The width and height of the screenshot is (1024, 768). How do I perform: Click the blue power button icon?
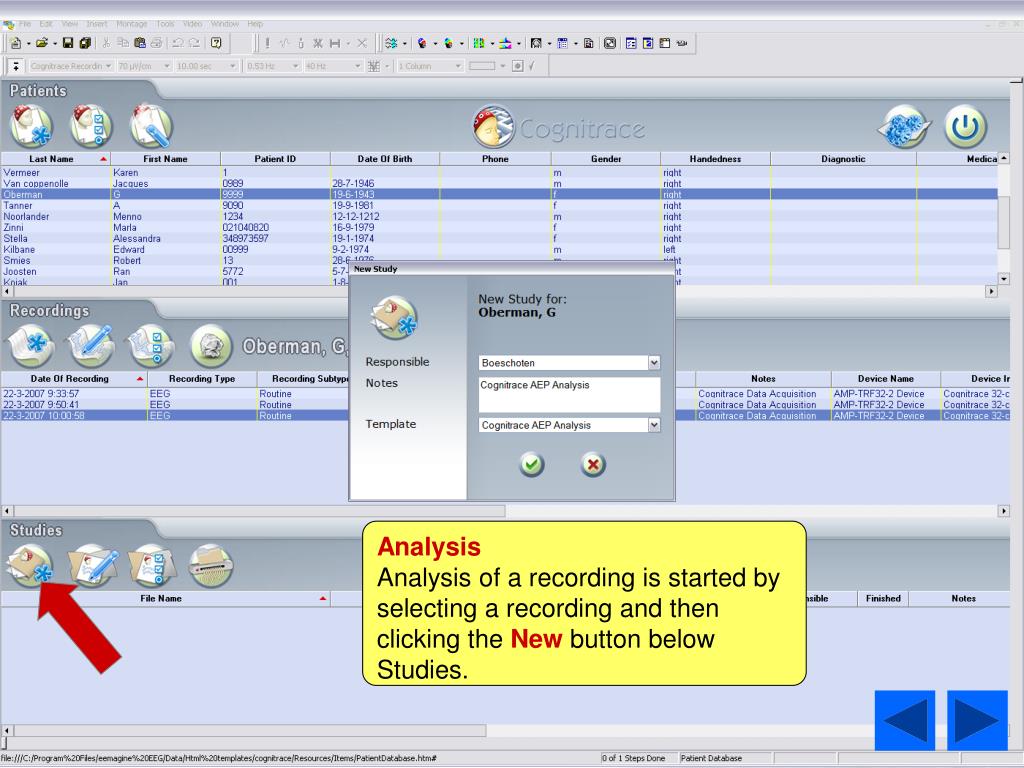pos(965,127)
